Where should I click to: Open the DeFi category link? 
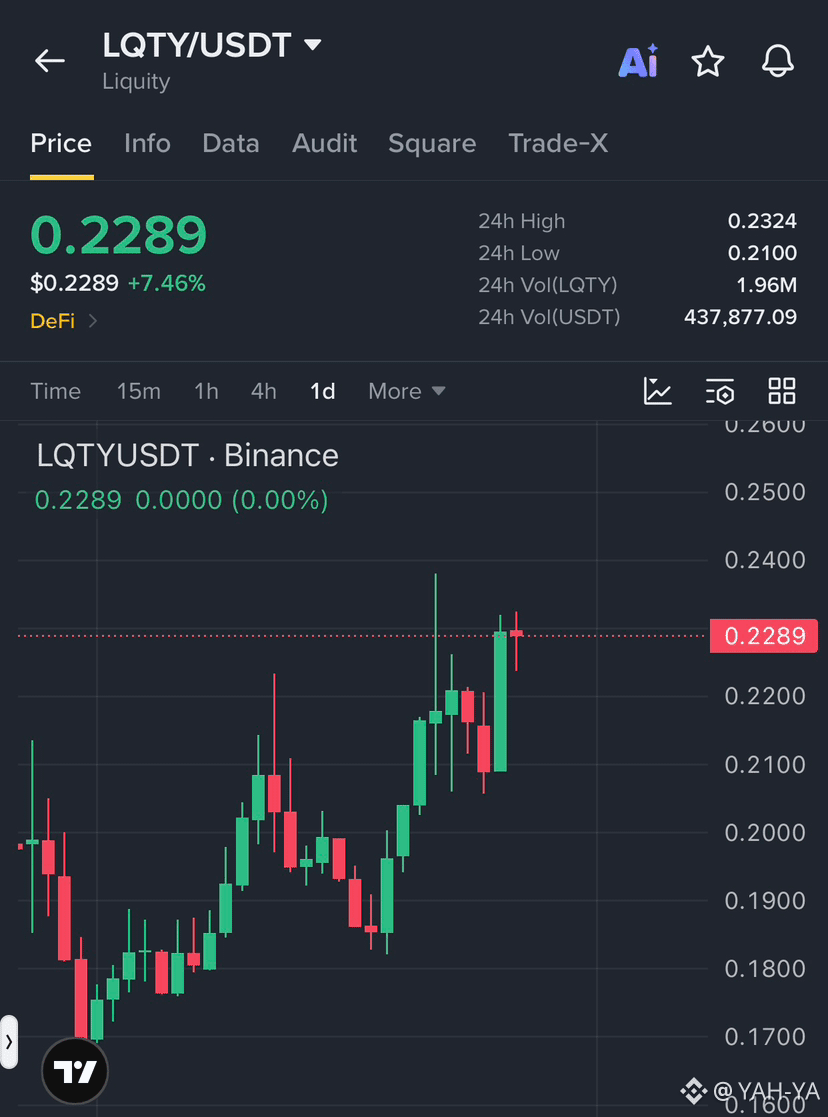click(x=53, y=321)
